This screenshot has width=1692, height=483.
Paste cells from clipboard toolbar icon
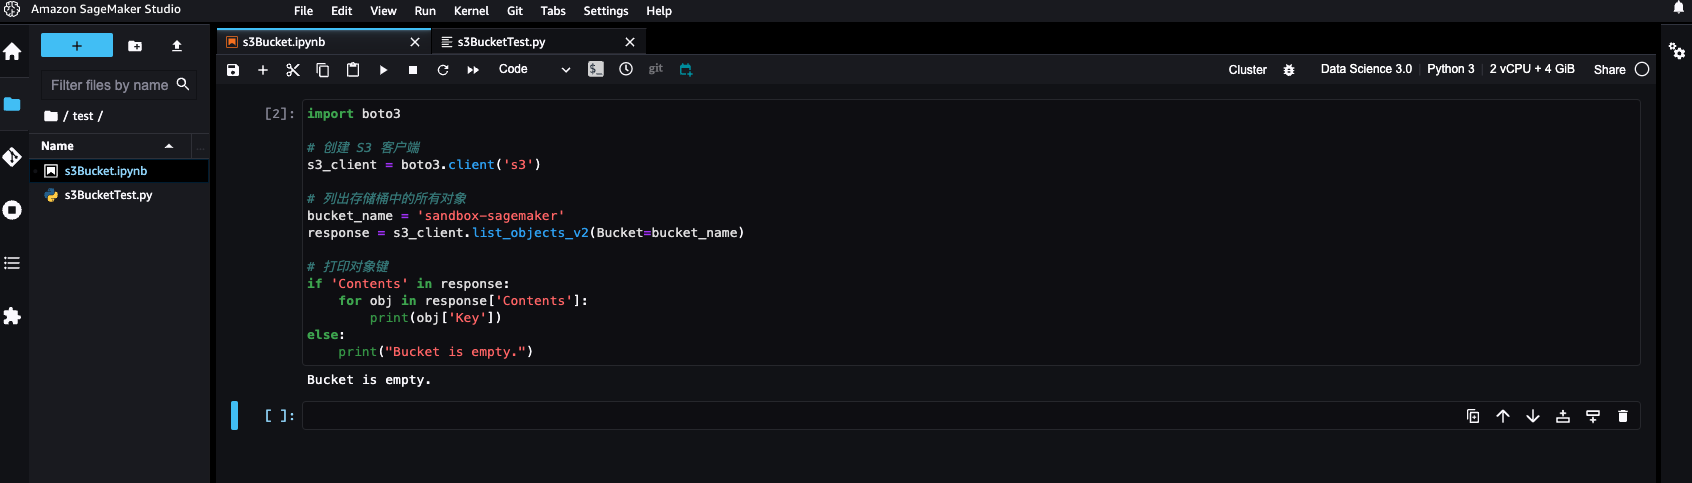353,70
